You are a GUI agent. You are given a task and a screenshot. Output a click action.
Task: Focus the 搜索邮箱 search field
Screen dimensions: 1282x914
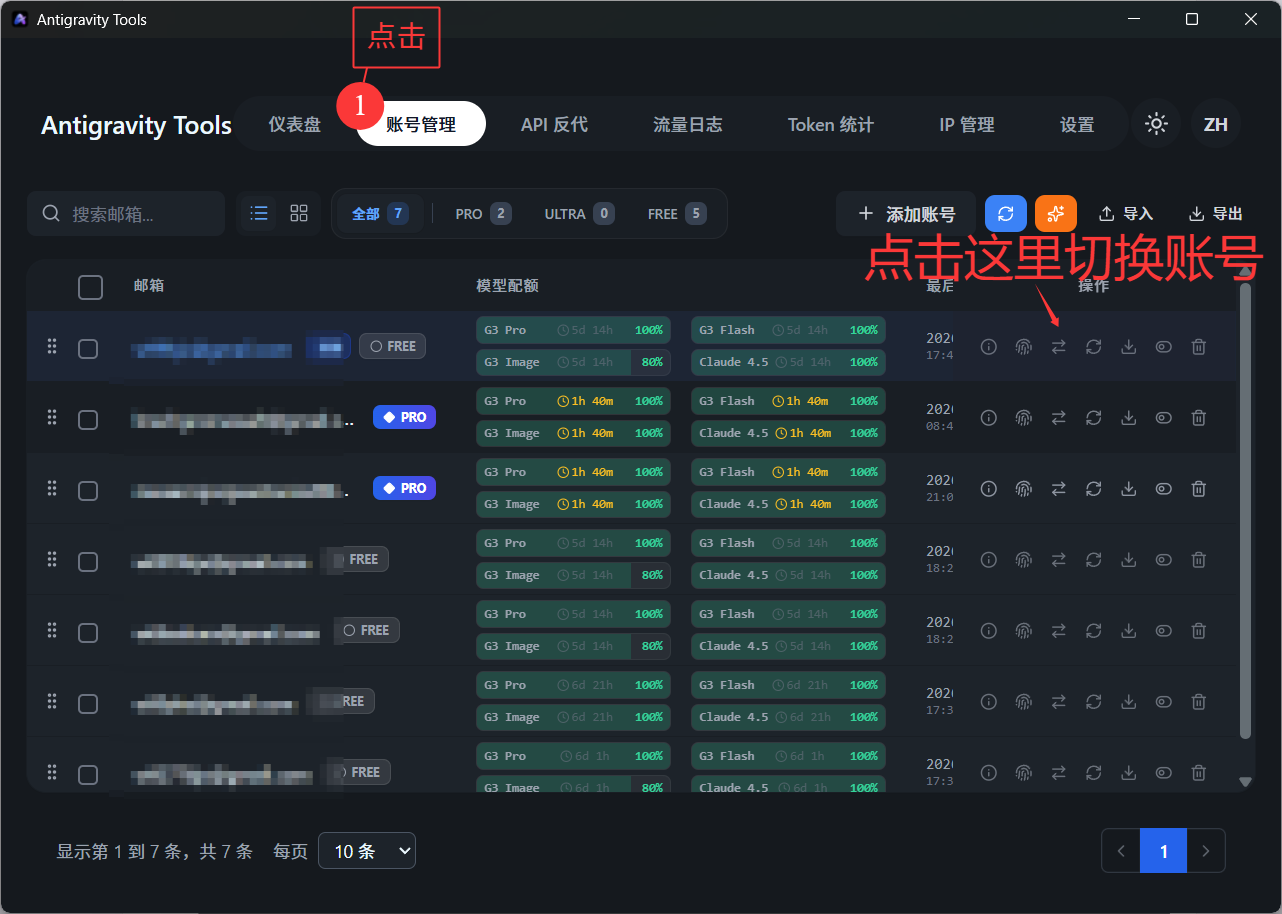coord(126,214)
